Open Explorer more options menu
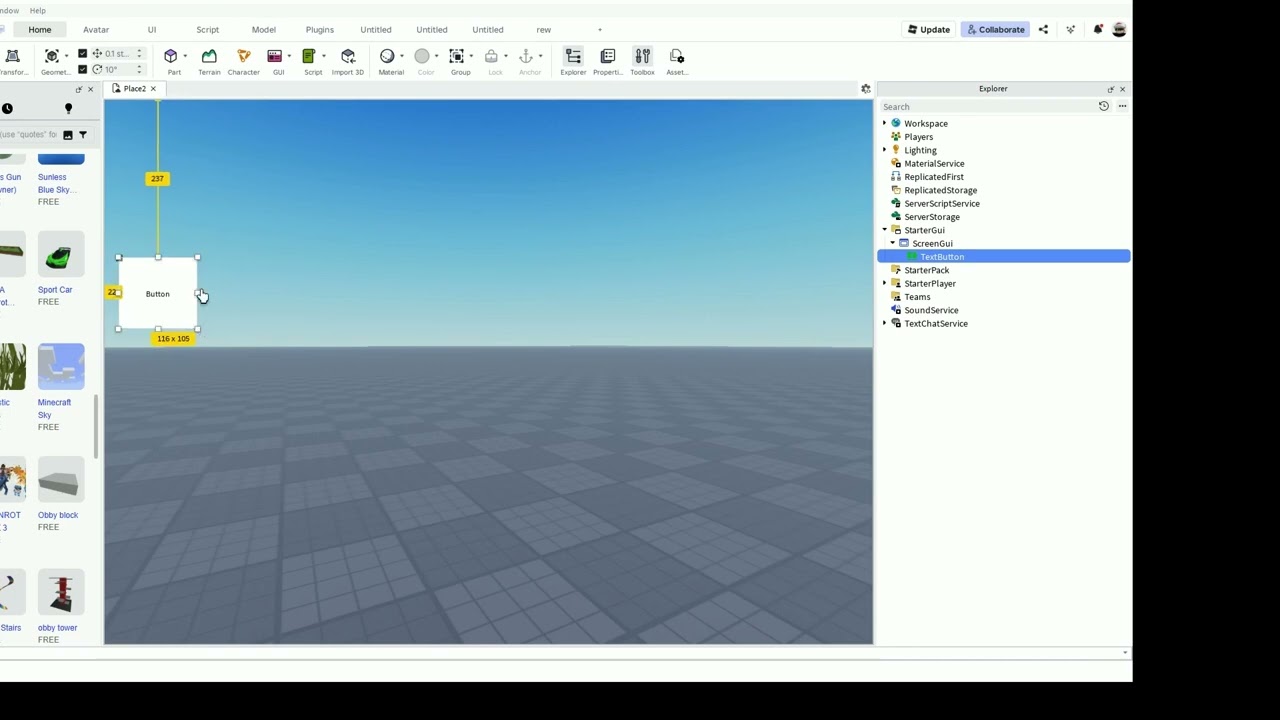Image resolution: width=1280 pixels, height=720 pixels. coord(1122,106)
